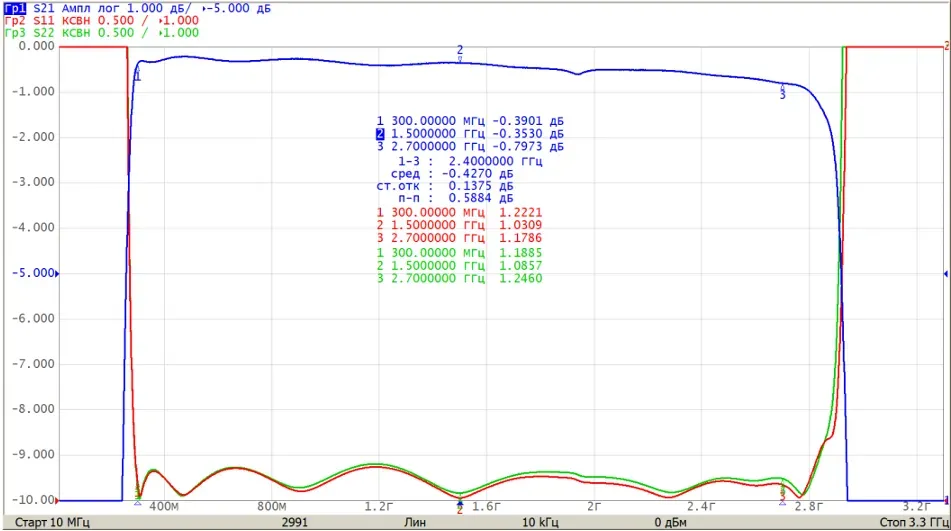Image resolution: width=951 pixels, height=531 pixels.
Task: Click the -10.00 bottom scale value
Action: [x=33, y=500]
